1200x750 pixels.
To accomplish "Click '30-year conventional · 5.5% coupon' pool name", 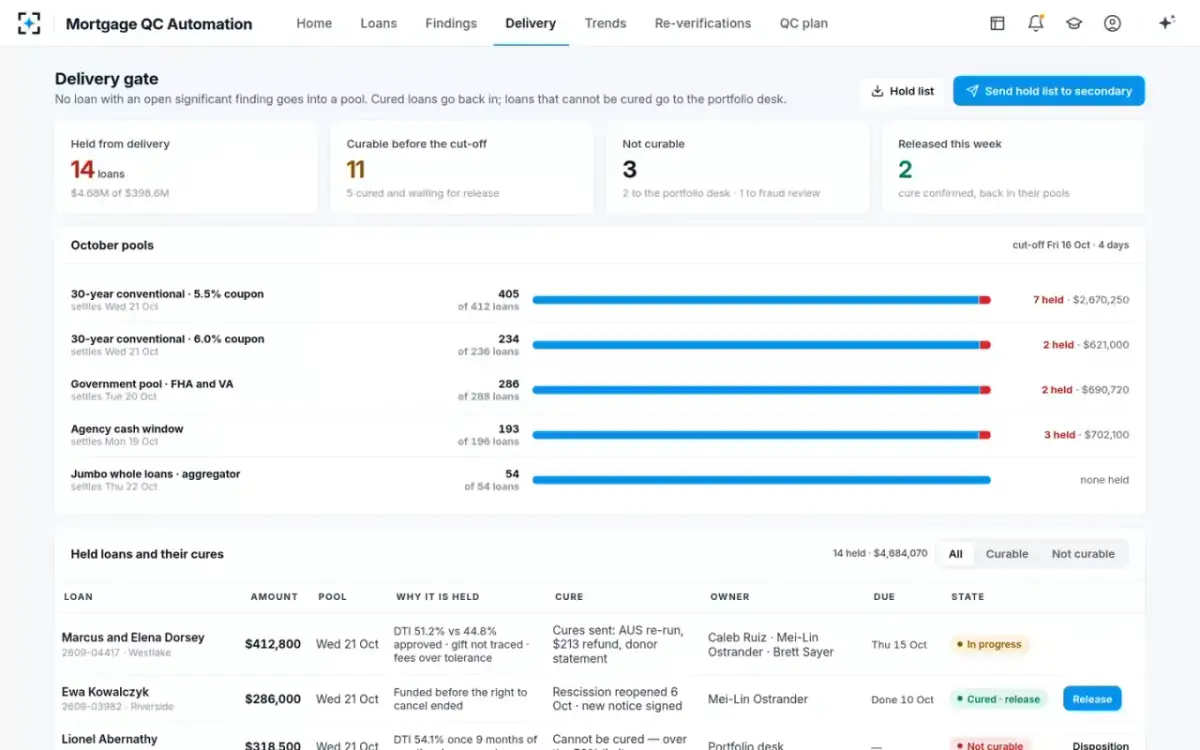I will pos(167,294).
